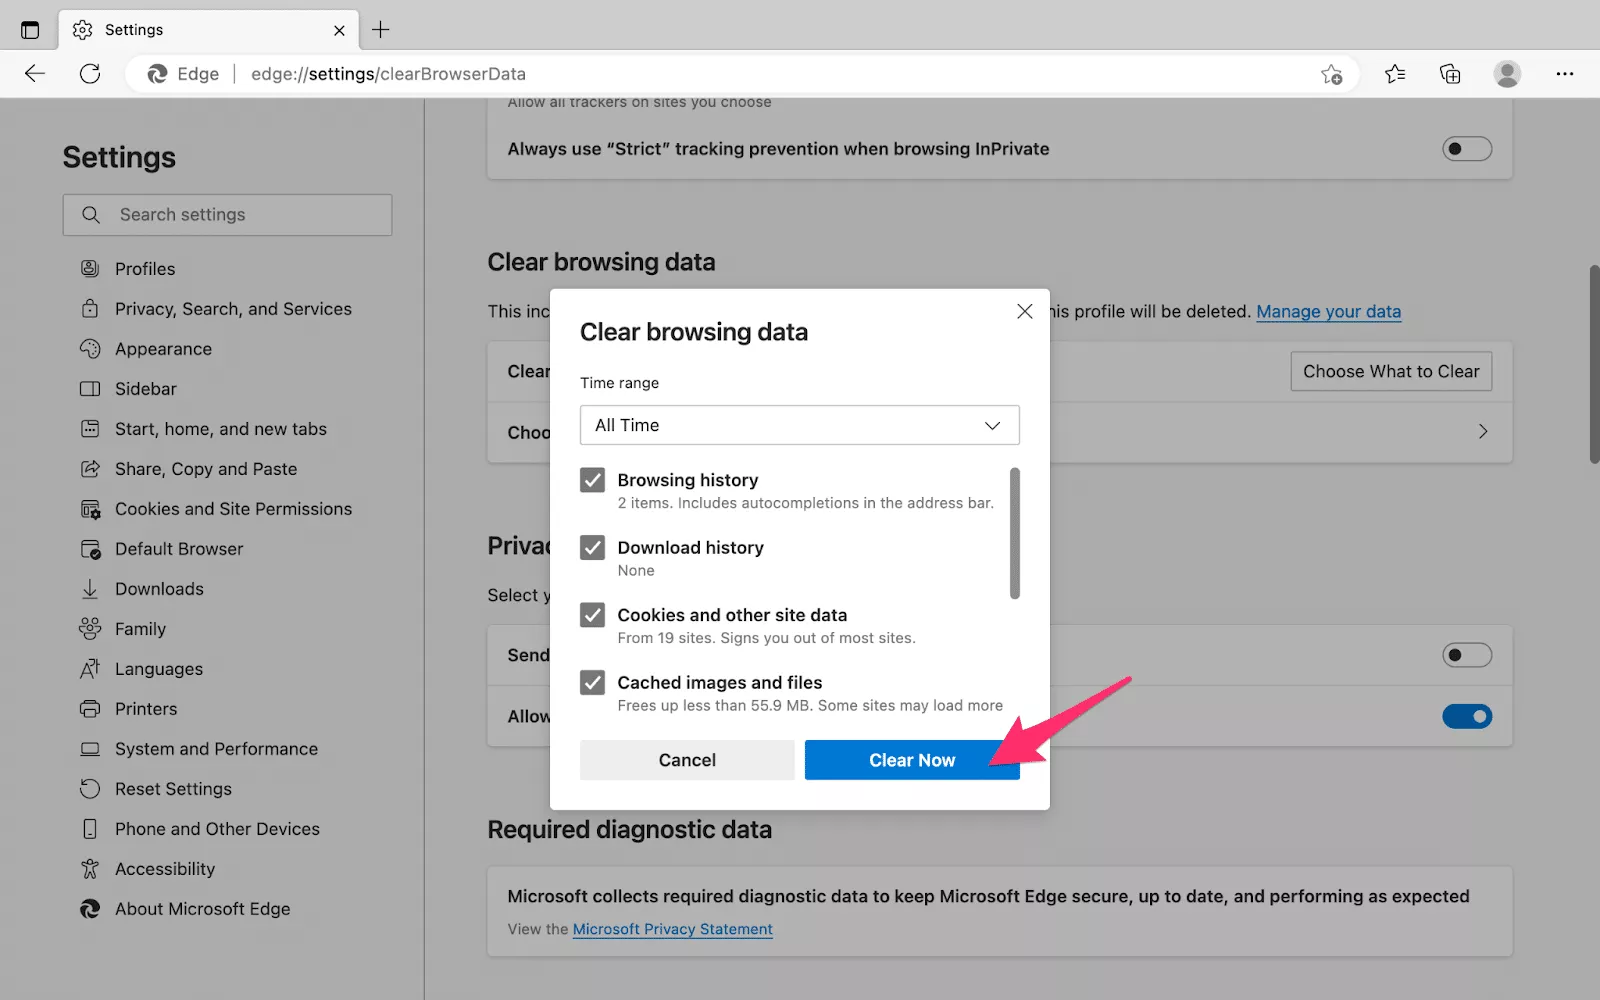
Task: Go back with the back arrow
Action: click(35, 73)
